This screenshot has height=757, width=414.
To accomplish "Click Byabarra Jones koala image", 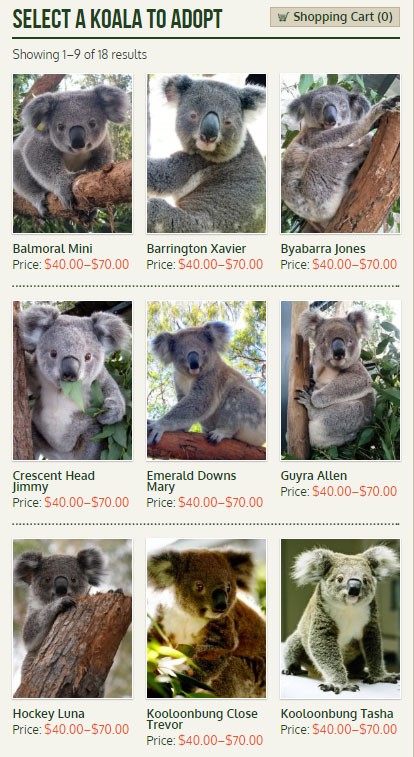I will point(340,154).
